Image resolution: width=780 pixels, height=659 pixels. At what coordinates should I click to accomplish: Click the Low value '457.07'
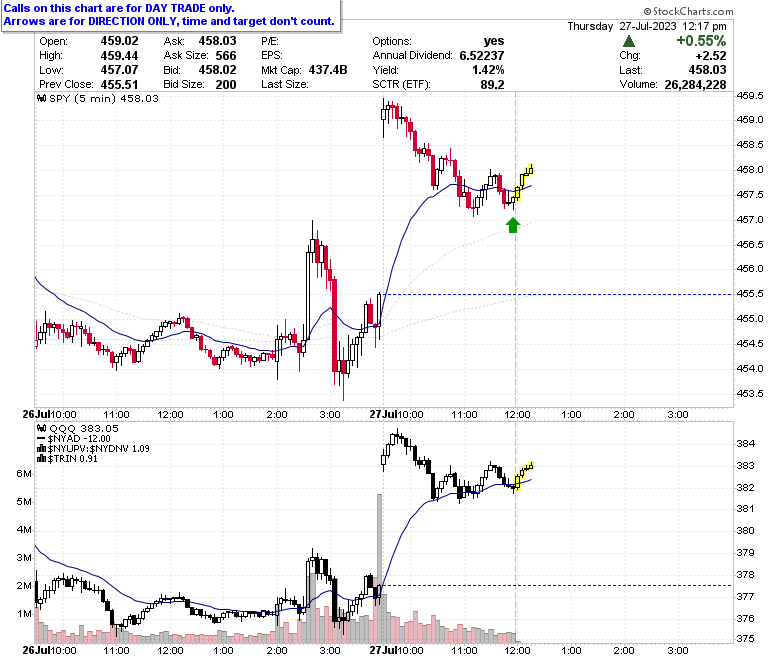point(119,70)
